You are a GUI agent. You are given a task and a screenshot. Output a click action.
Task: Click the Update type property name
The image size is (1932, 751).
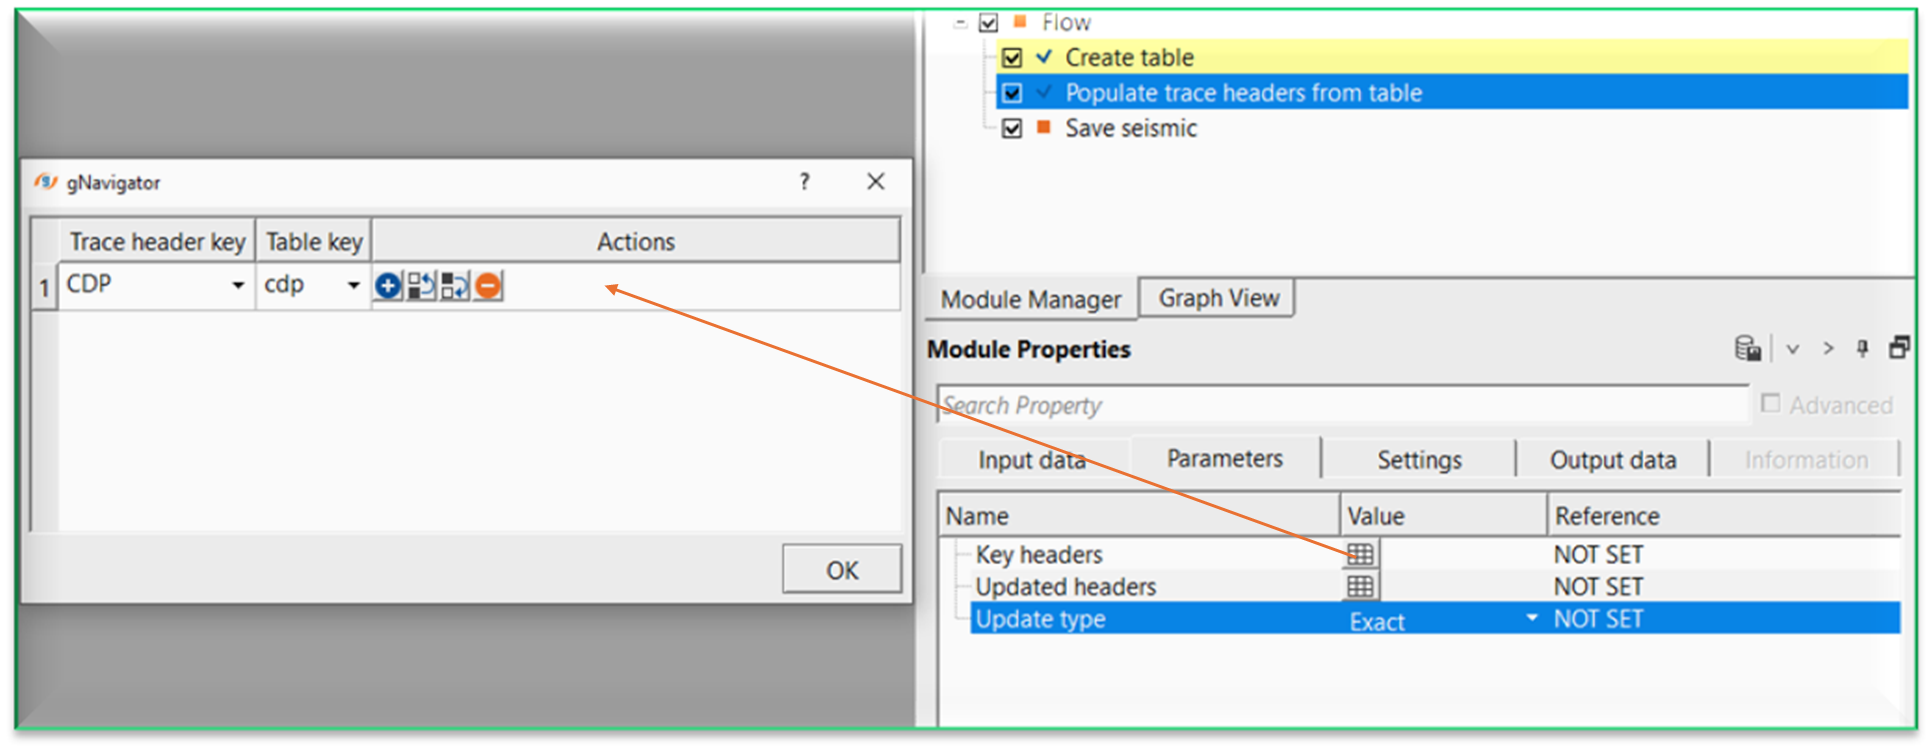1040,618
